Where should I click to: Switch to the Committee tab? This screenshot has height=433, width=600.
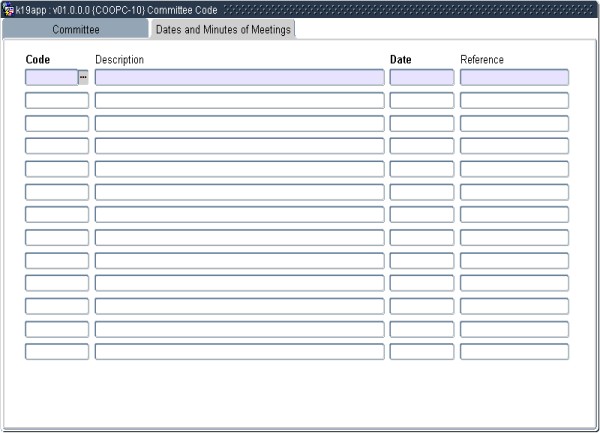click(x=76, y=30)
